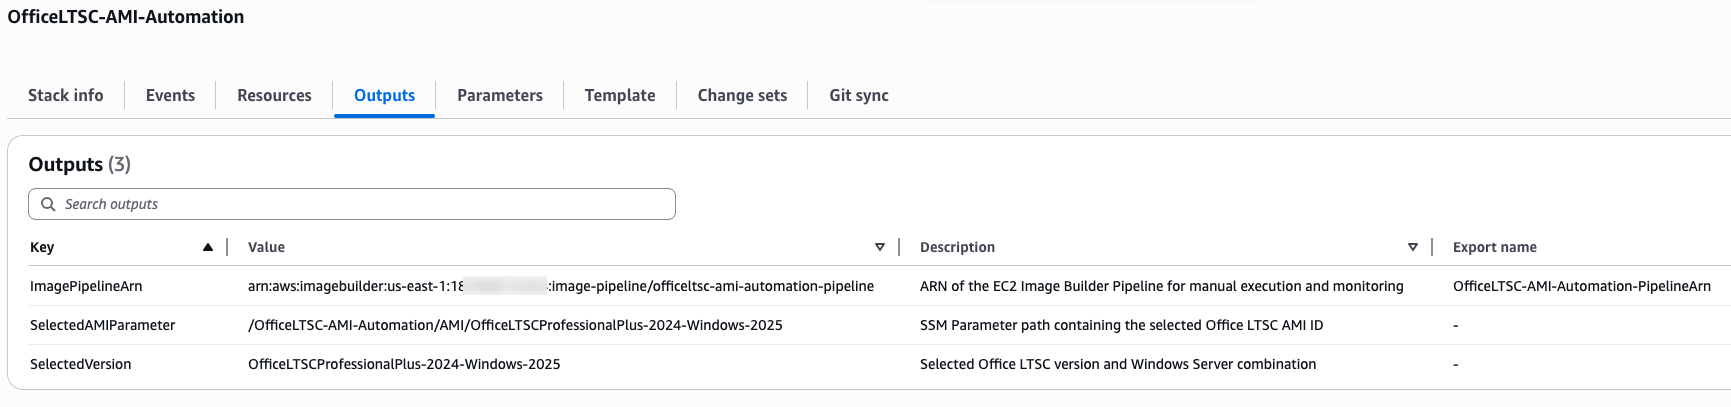Click the ARN of EC2 Image Builder description

pos(1162,286)
